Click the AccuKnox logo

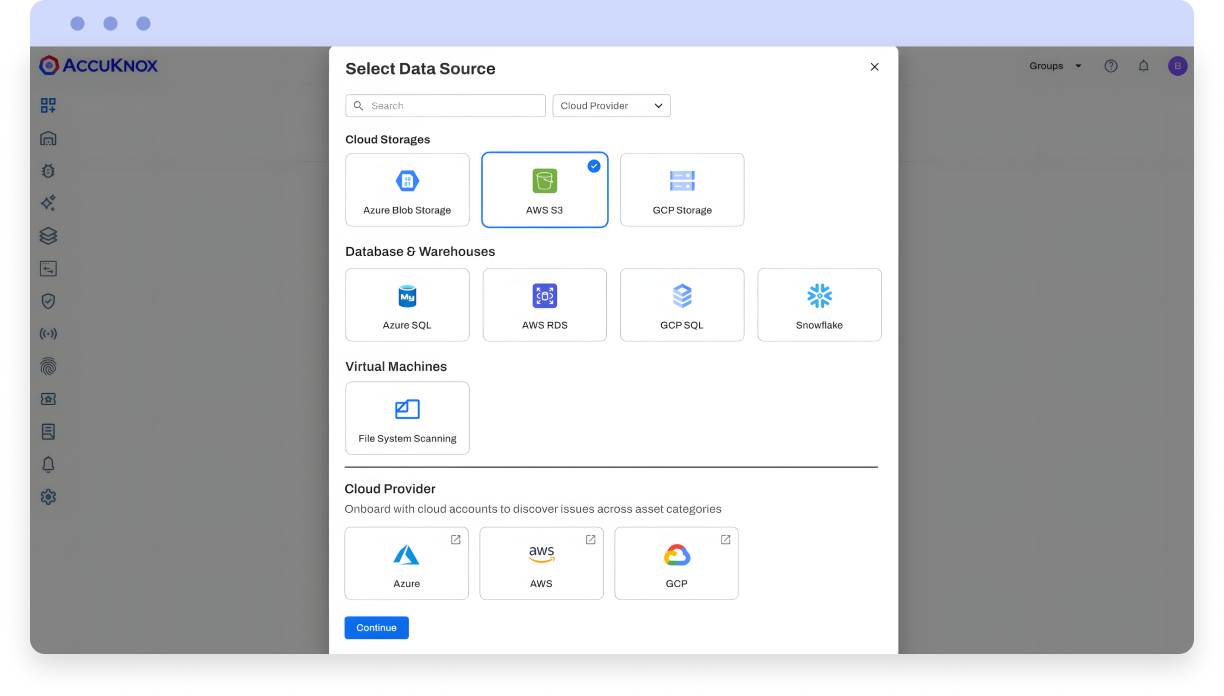click(x=99, y=66)
